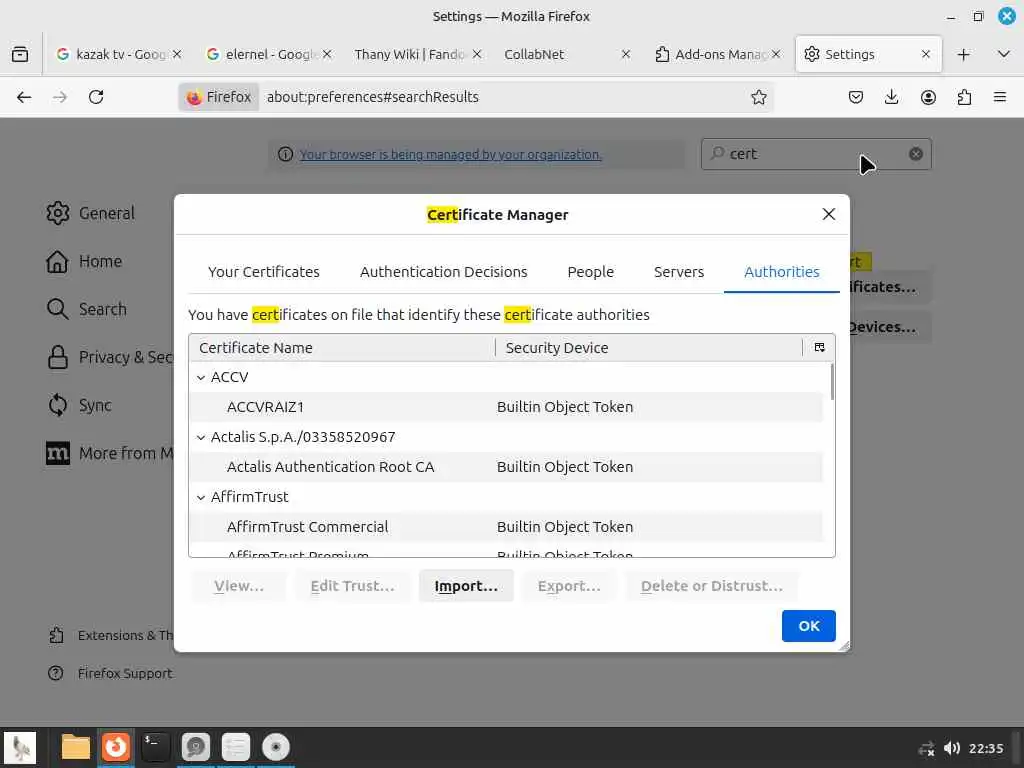Open the Downloads panel

891,97
